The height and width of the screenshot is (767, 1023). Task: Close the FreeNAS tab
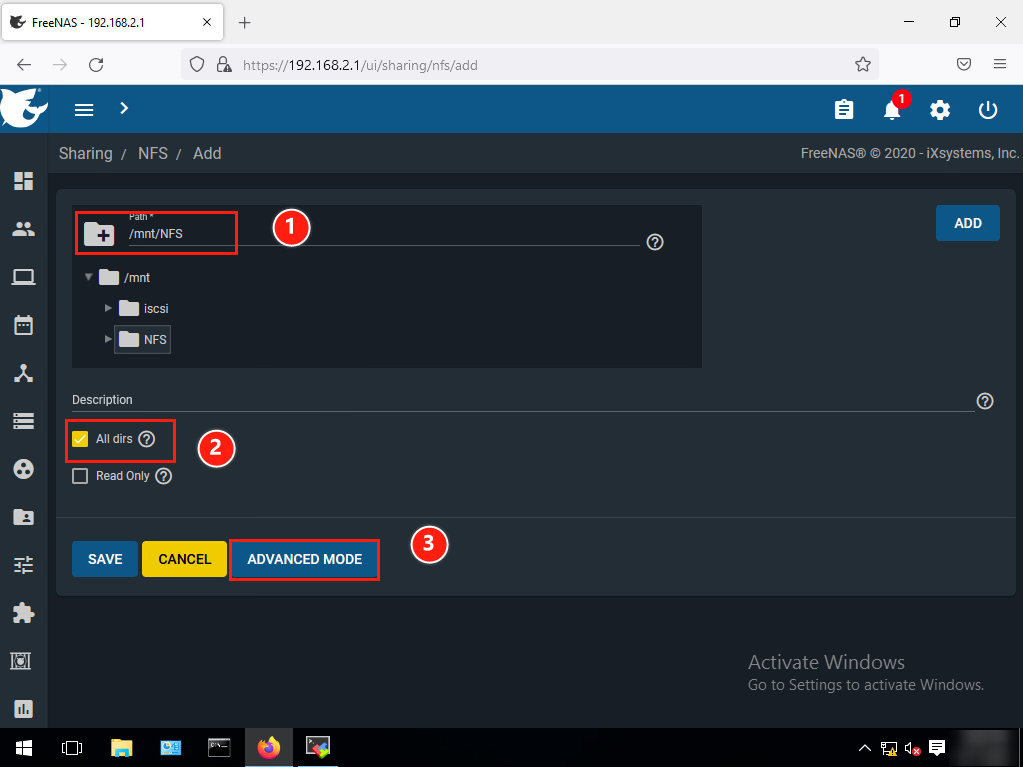coord(207,22)
